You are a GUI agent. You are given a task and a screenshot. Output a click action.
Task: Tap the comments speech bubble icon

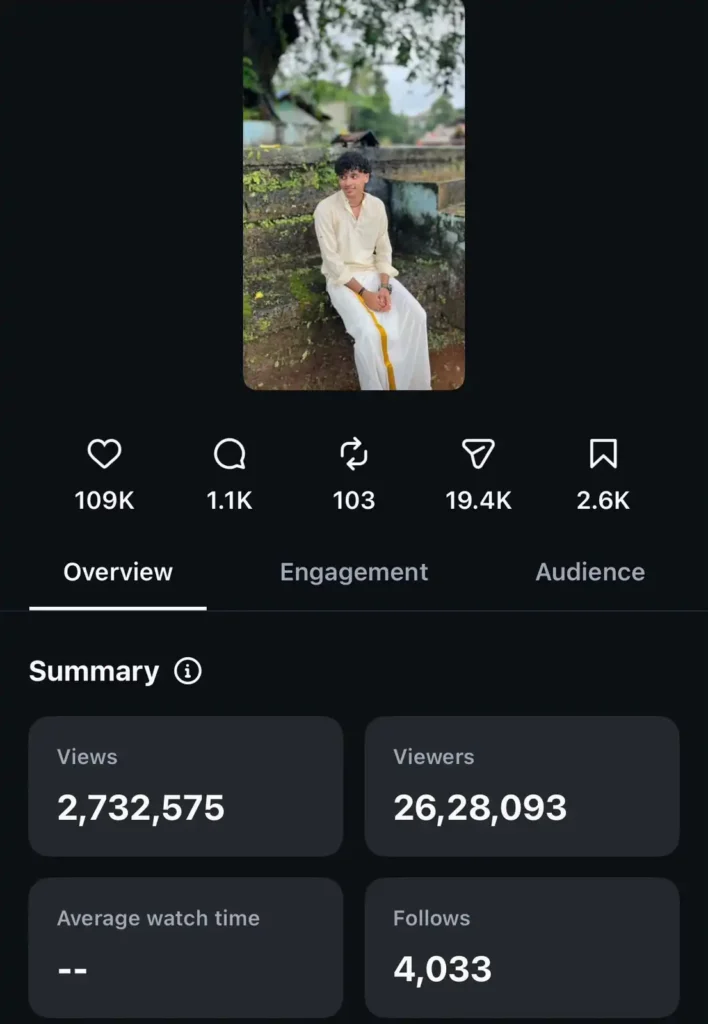pyautogui.click(x=229, y=454)
